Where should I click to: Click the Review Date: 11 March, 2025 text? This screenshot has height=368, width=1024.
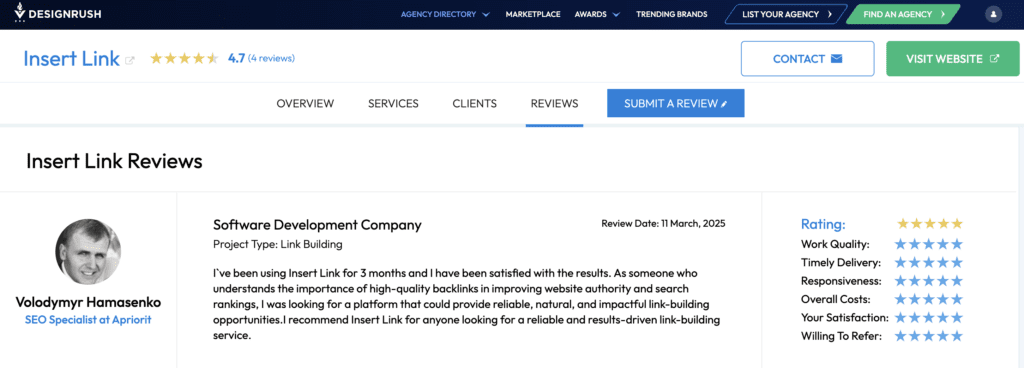(x=663, y=223)
